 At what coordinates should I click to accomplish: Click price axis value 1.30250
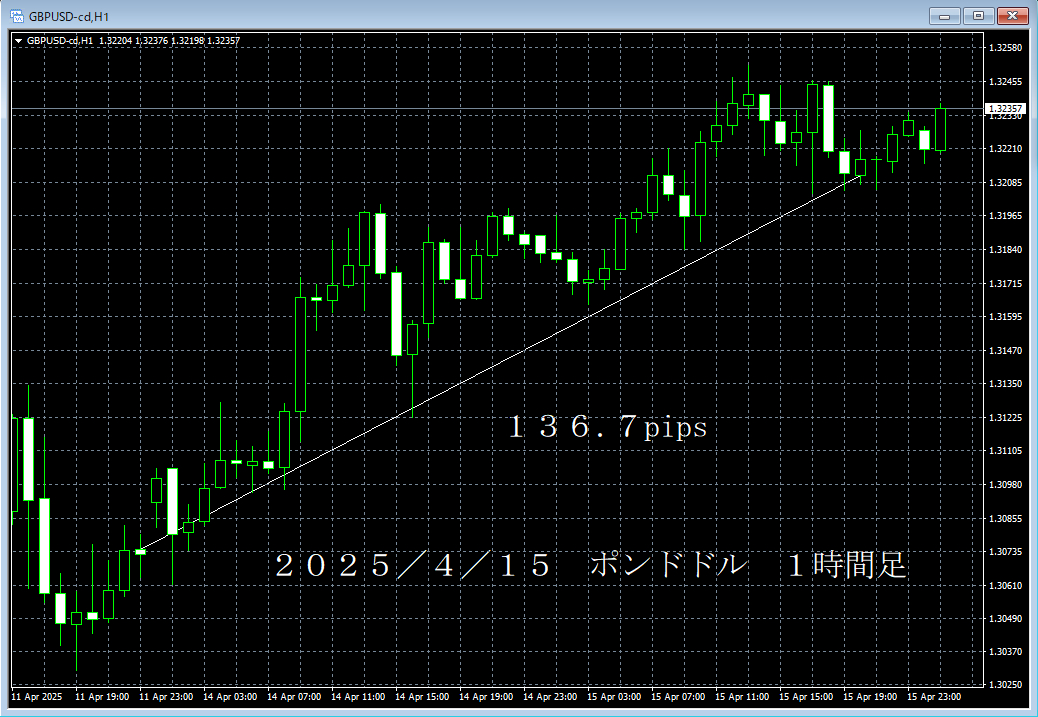[1005, 684]
